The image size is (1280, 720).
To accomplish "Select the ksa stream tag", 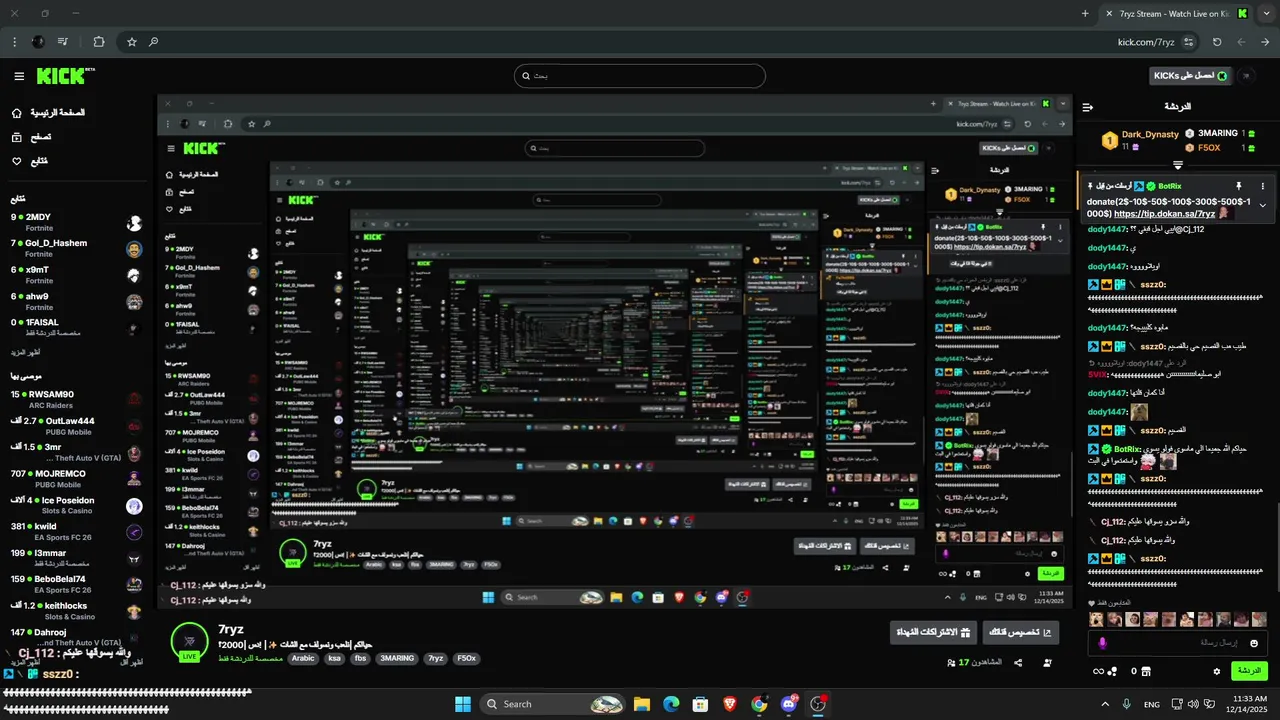I will coord(334,659).
